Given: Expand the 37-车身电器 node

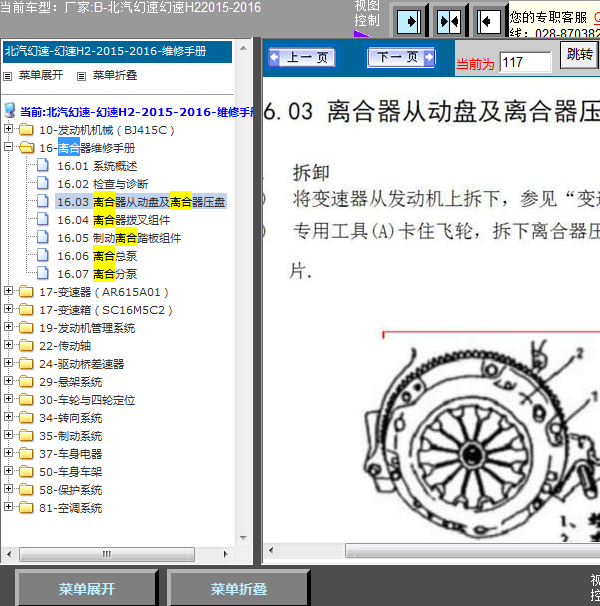Looking at the screenshot, I should [9, 453].
